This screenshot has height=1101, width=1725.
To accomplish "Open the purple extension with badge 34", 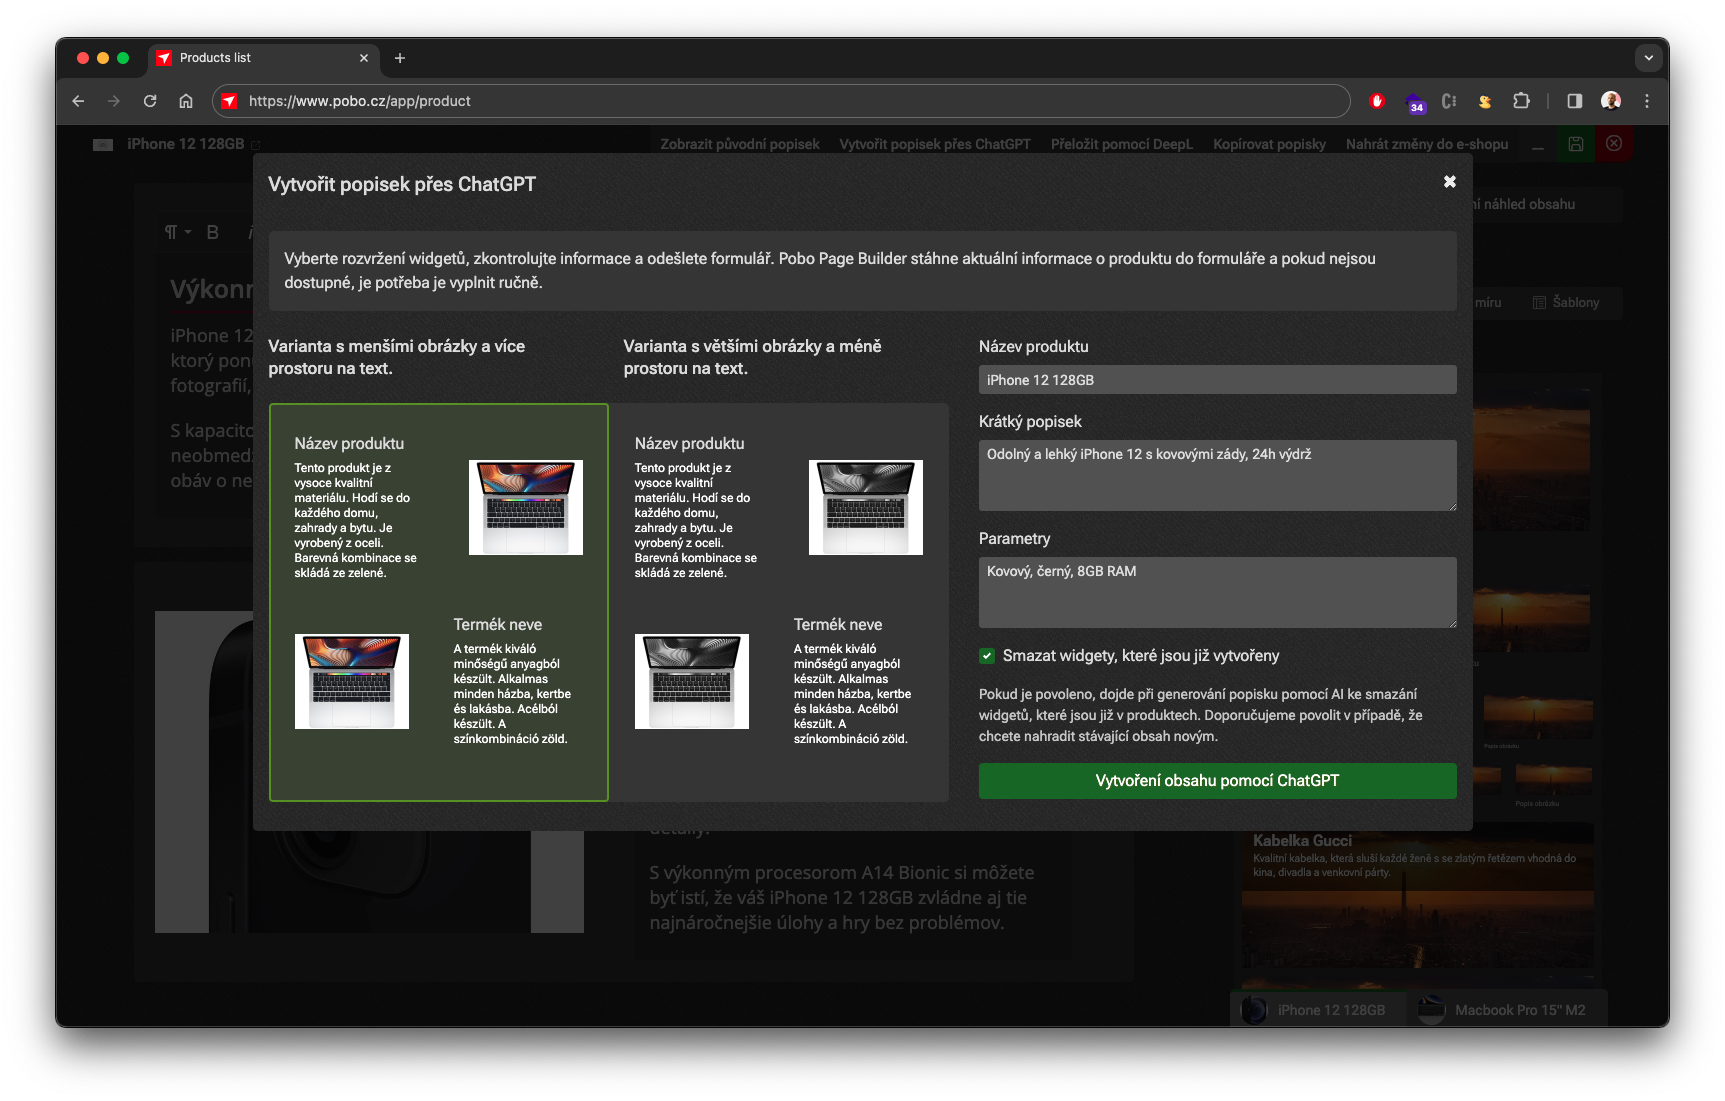I will [1414, 102].
